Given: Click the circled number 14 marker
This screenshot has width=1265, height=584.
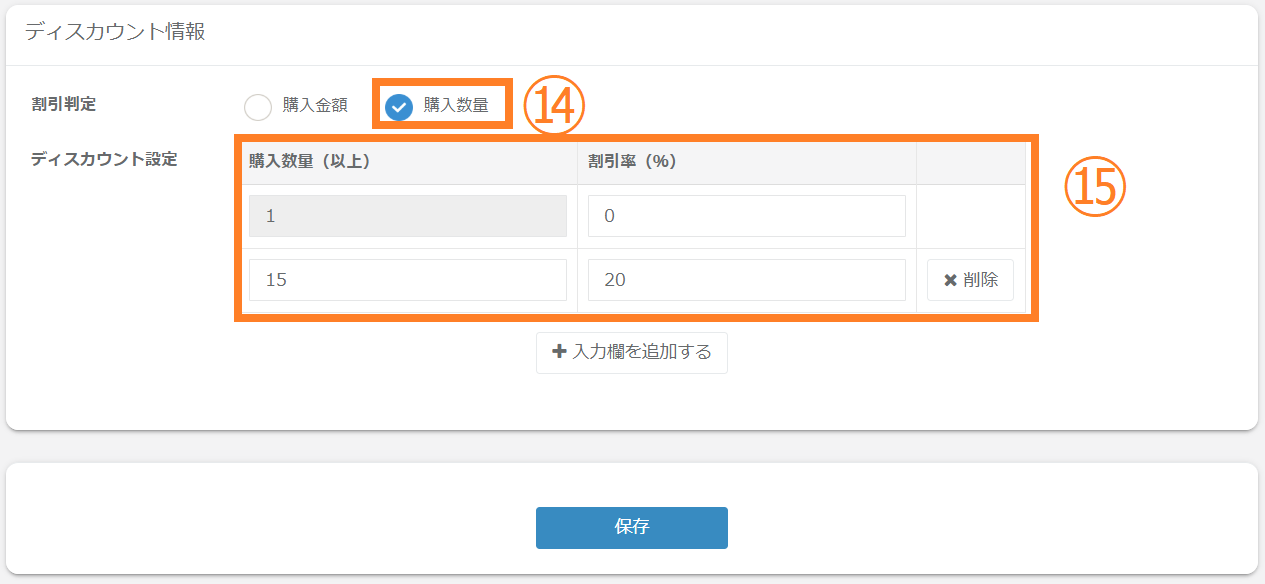Looking at the screenshot, I should coord(553,106).
